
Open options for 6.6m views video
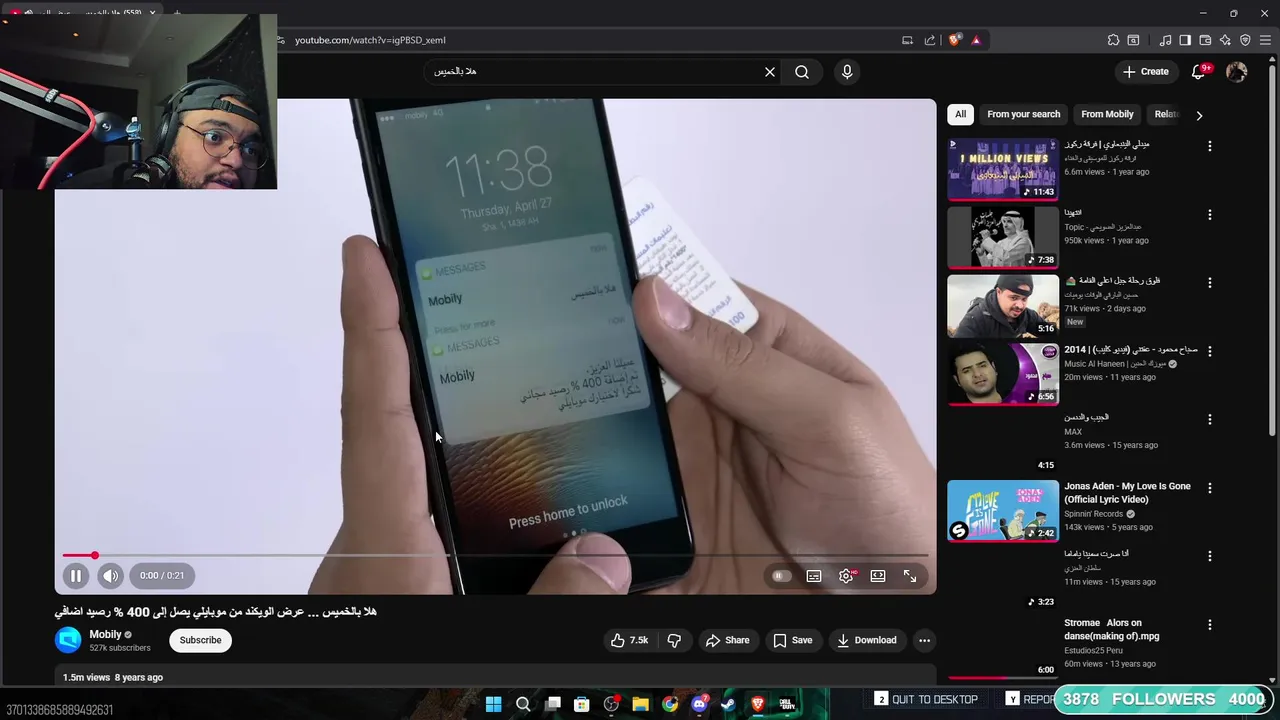pyautogui.click(x=1210, y=146)
